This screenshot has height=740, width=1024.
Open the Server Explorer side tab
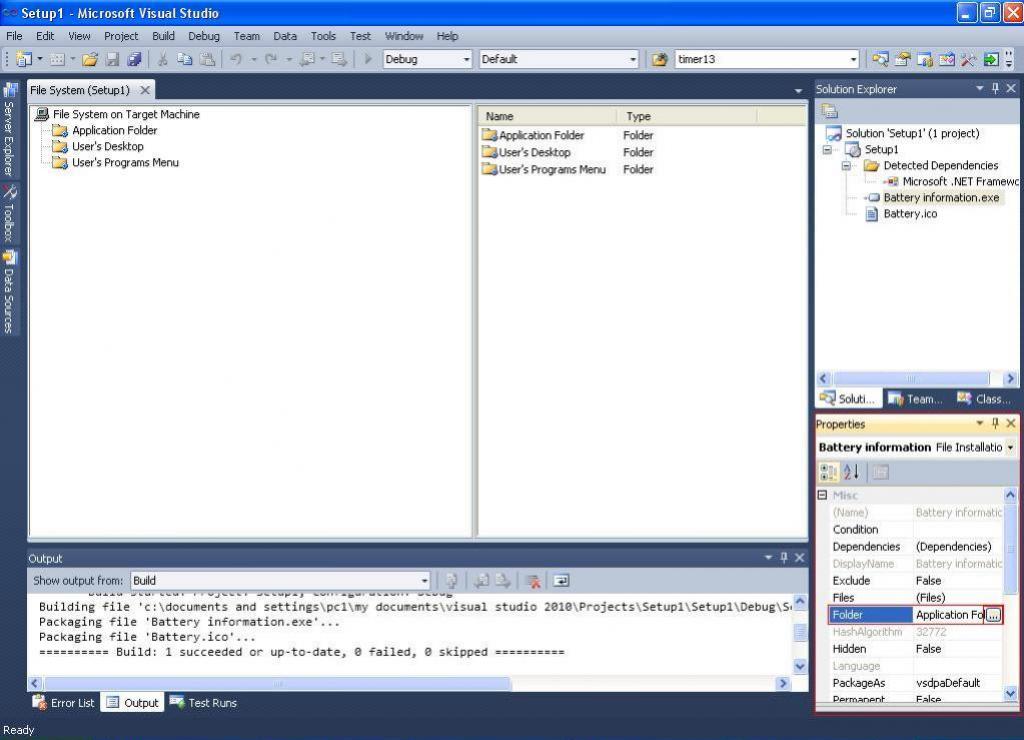point(9,129)
